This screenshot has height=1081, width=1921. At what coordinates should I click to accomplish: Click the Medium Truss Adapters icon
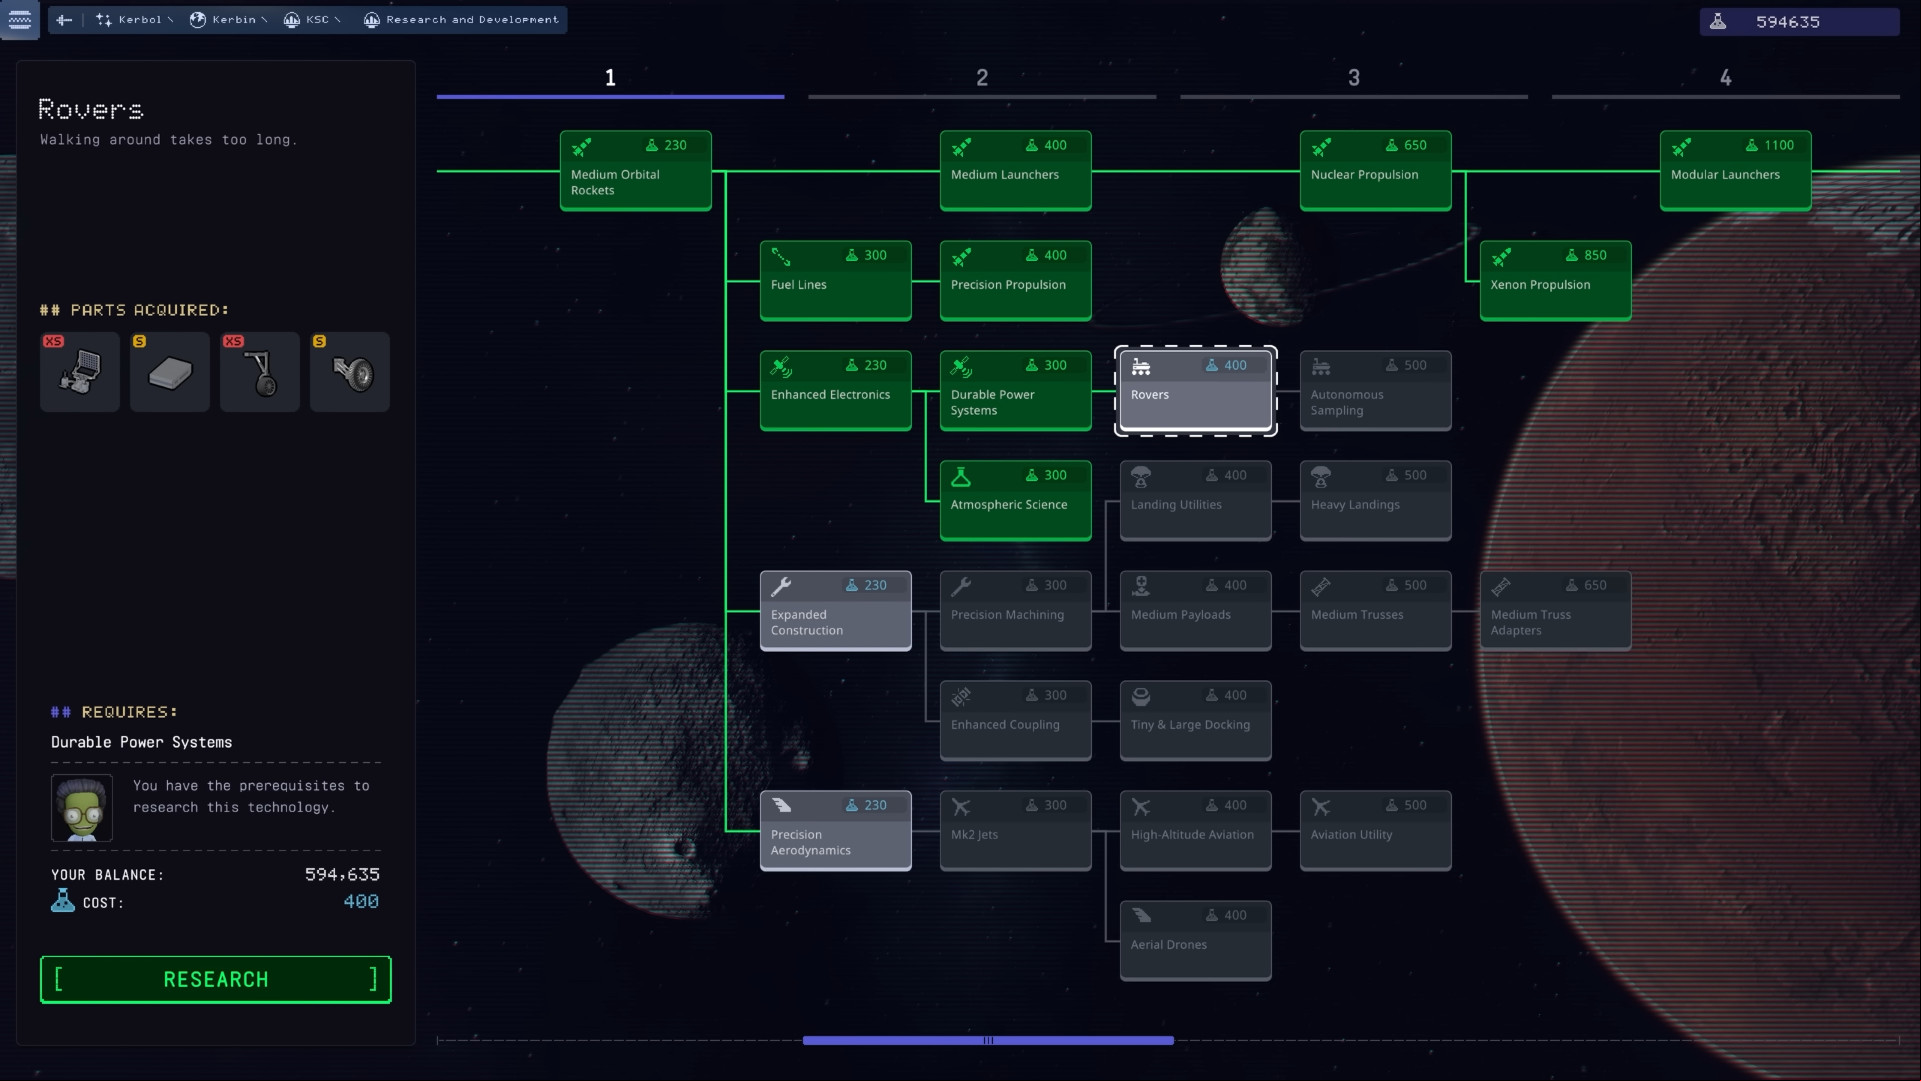(x=1501, y=587)
